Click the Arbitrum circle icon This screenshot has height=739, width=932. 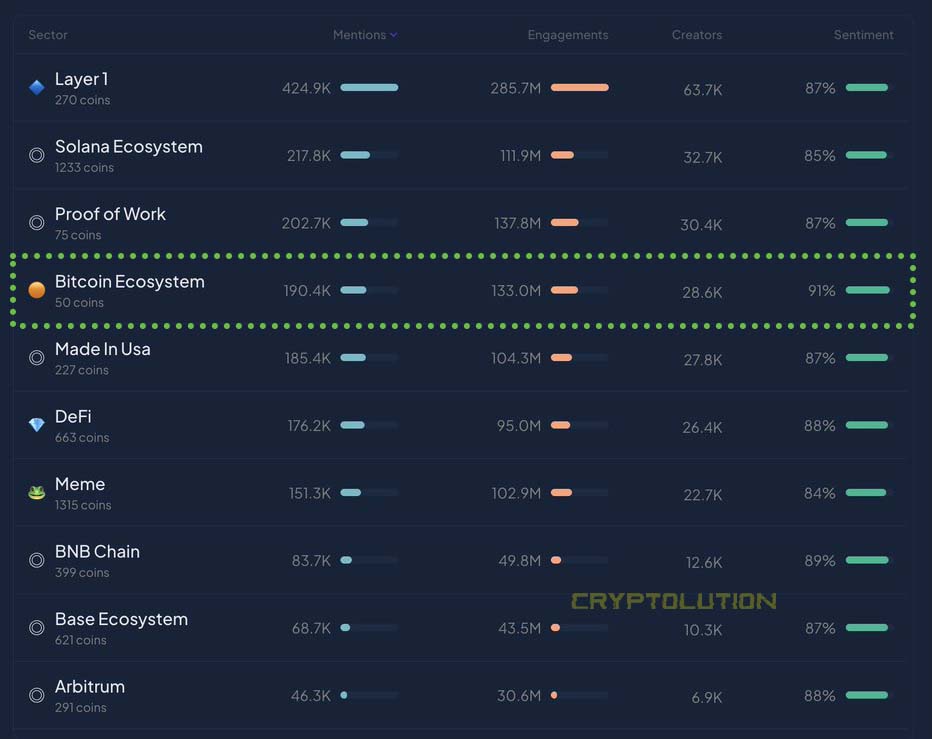point(37,695)
